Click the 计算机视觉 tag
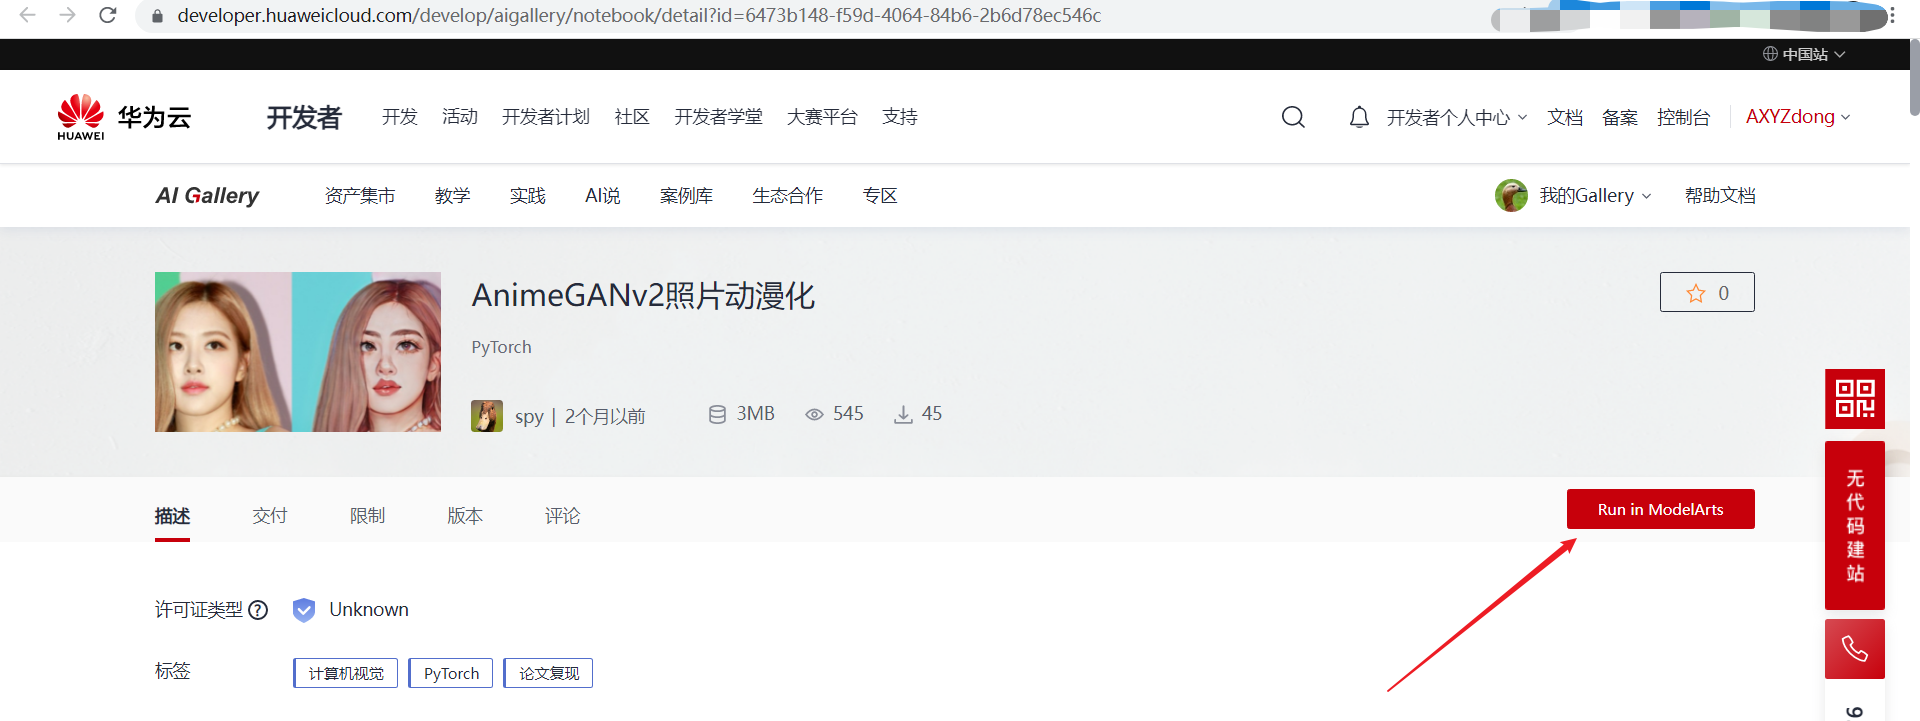Image resolution: width=1920 pixels, height=721 pixels. [346, 673]
